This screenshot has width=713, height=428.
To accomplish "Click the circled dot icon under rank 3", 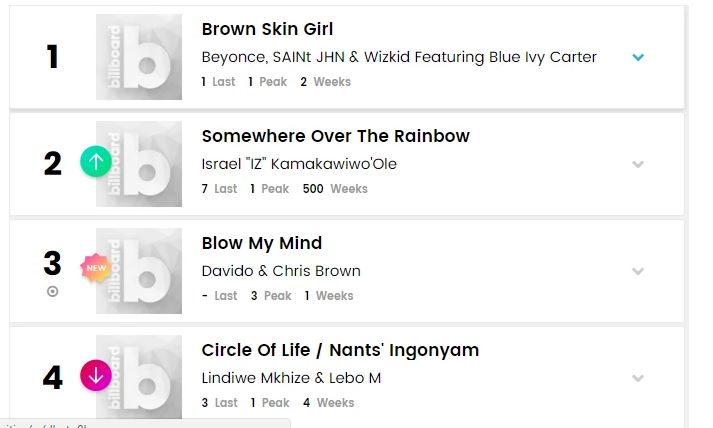I will tap(53, 292).
